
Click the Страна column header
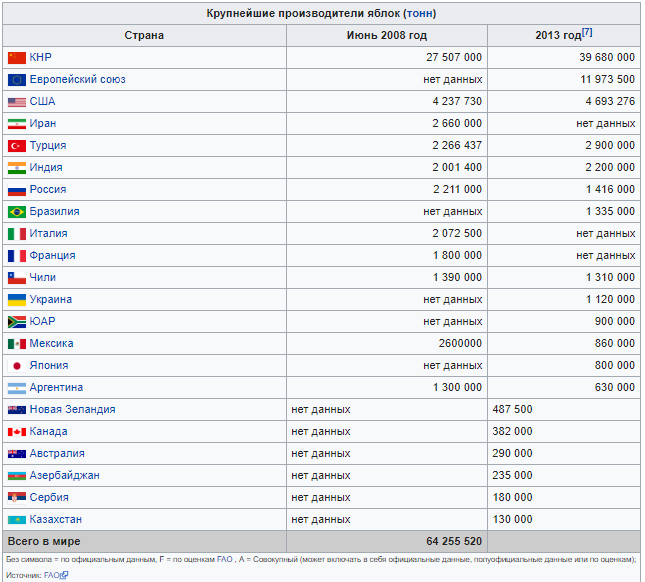[144, 36]
